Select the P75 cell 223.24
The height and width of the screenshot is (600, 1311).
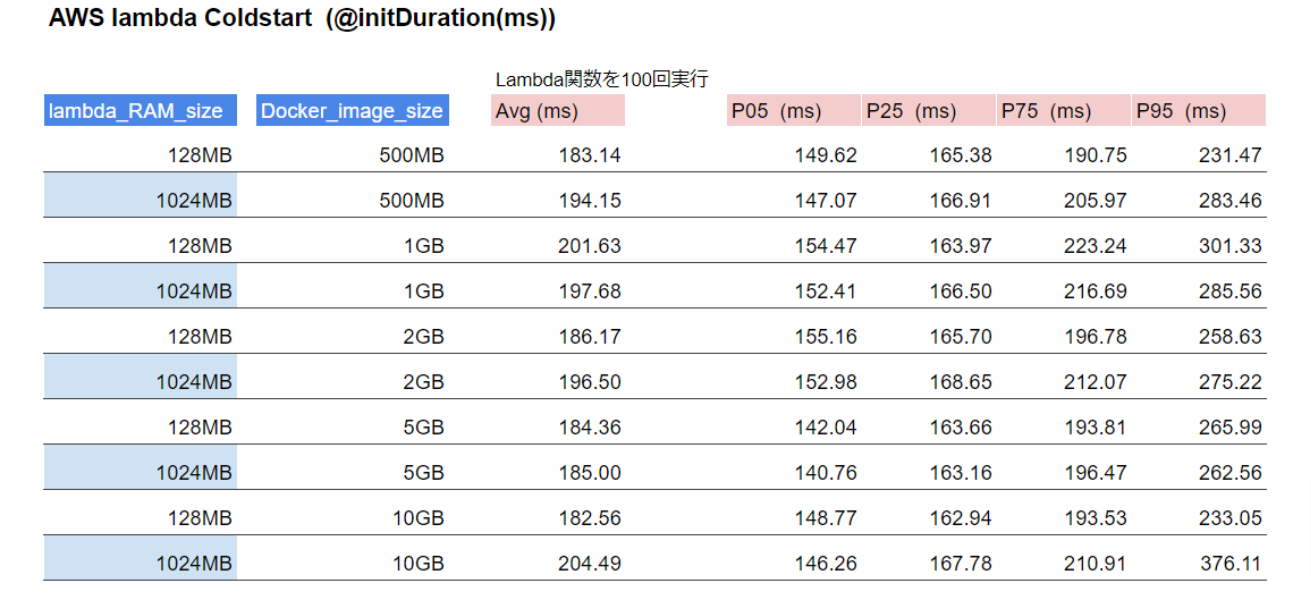(x=1095, y=246)
